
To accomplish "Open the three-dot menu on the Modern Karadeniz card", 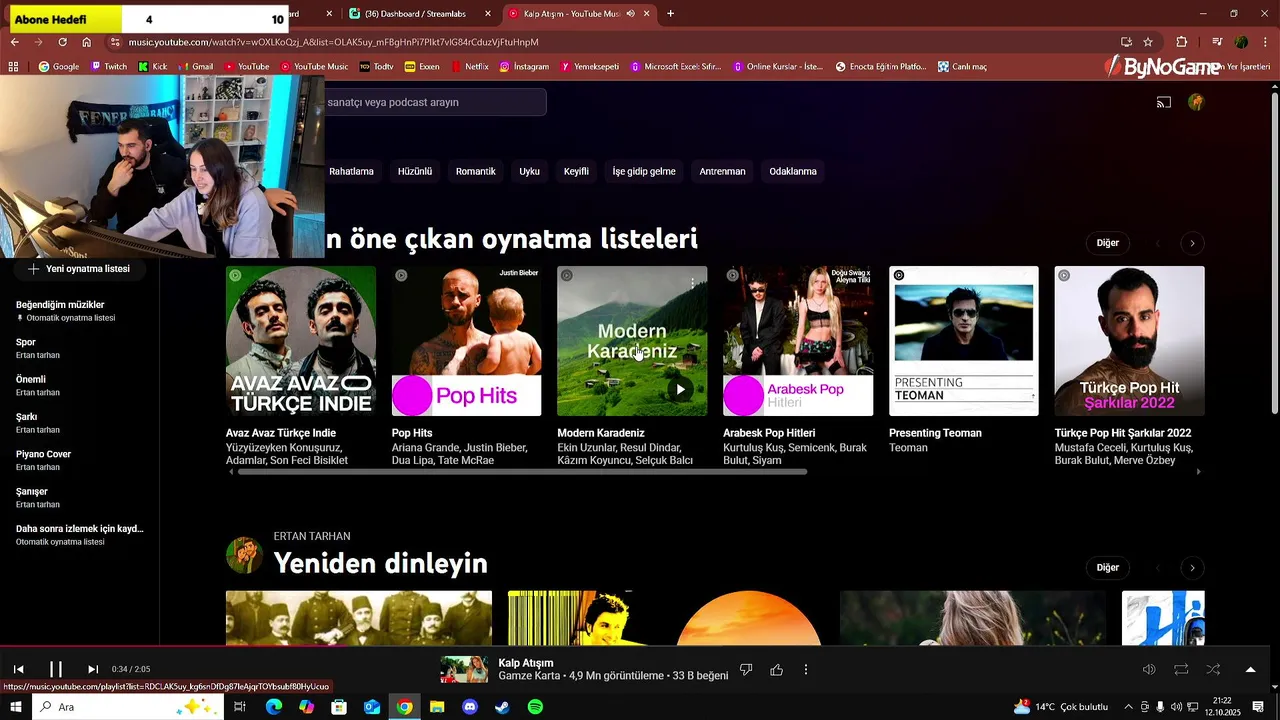I will point(693,283).
